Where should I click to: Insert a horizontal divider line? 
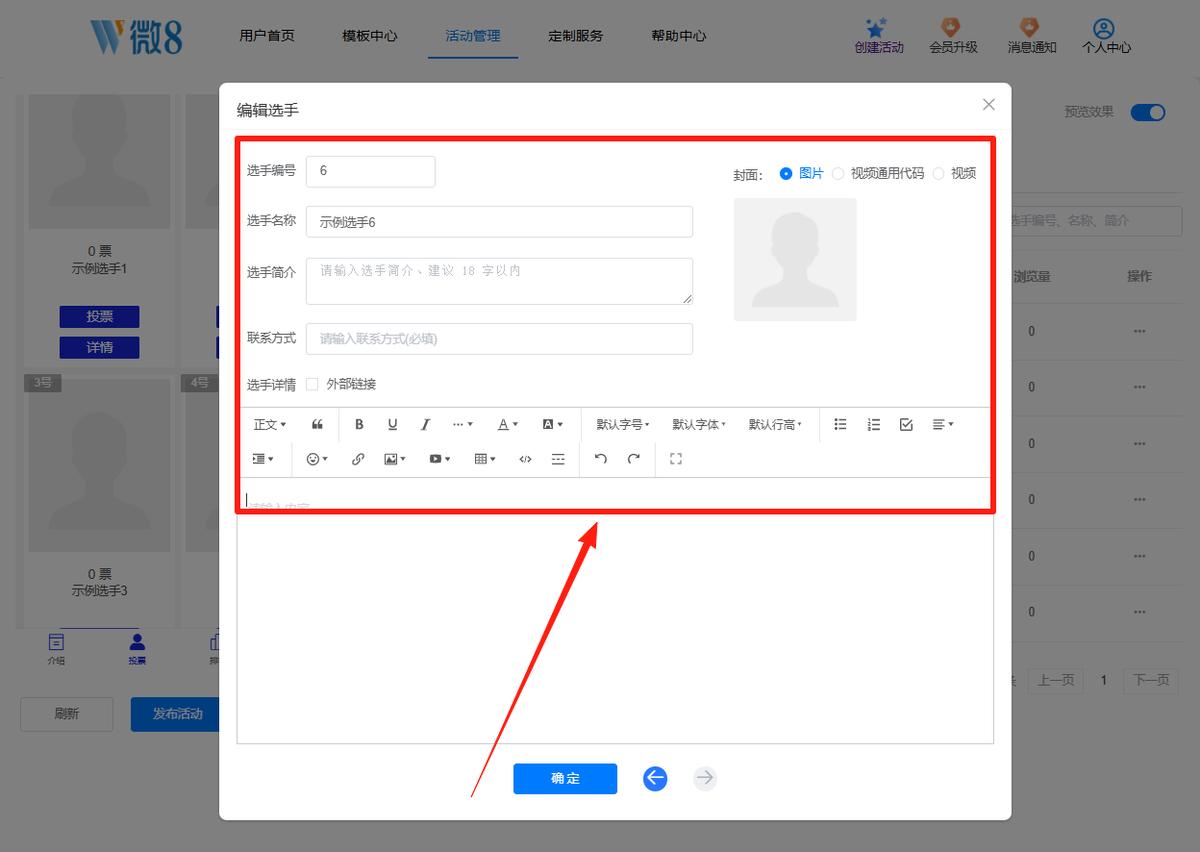(x=558, y=459)
